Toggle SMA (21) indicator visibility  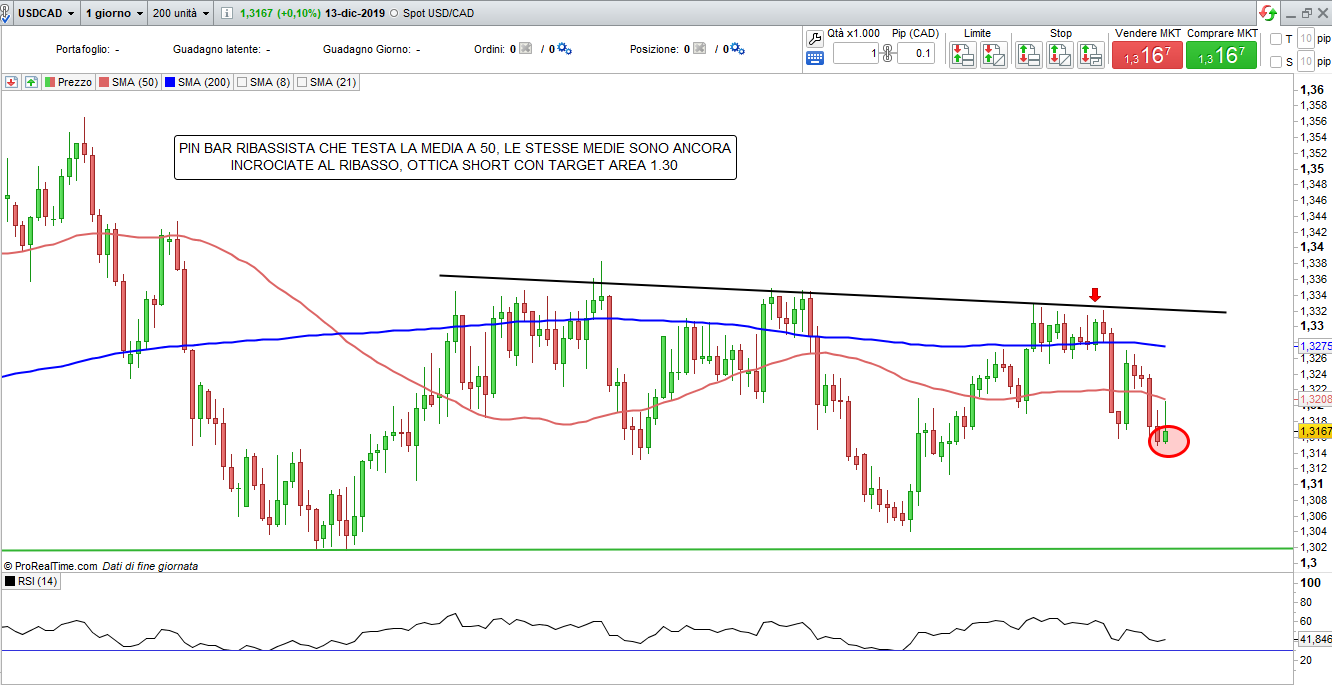pyautogui.click(x=301, y=82)
